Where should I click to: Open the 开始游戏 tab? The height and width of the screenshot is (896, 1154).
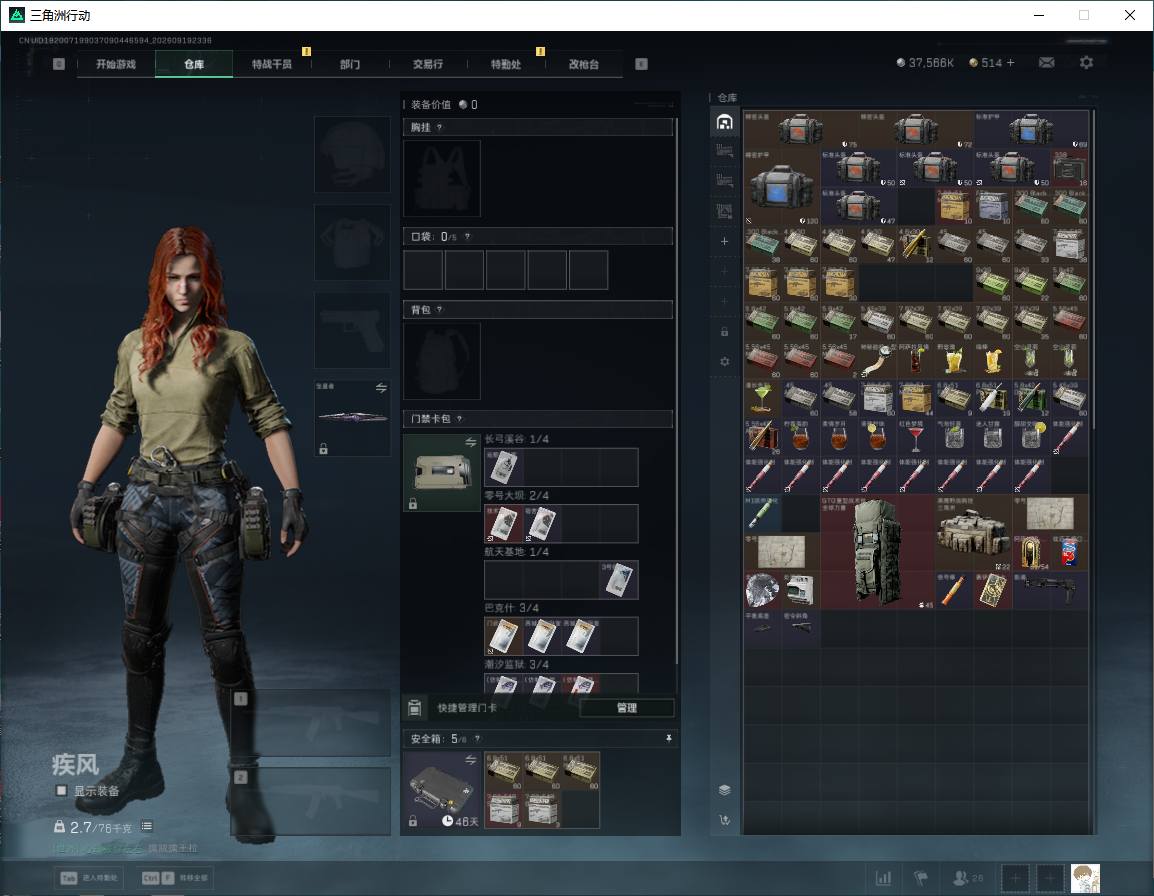[116, 64]
